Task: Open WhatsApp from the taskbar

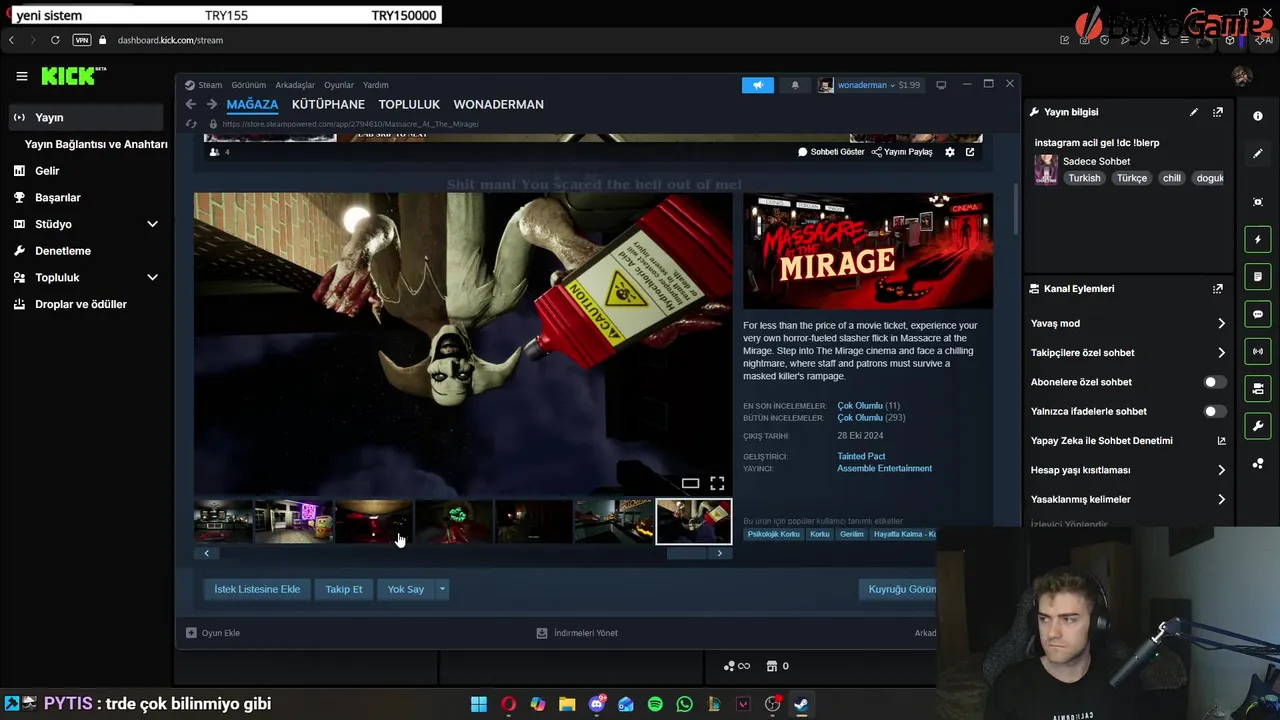Action: (684, 704)
